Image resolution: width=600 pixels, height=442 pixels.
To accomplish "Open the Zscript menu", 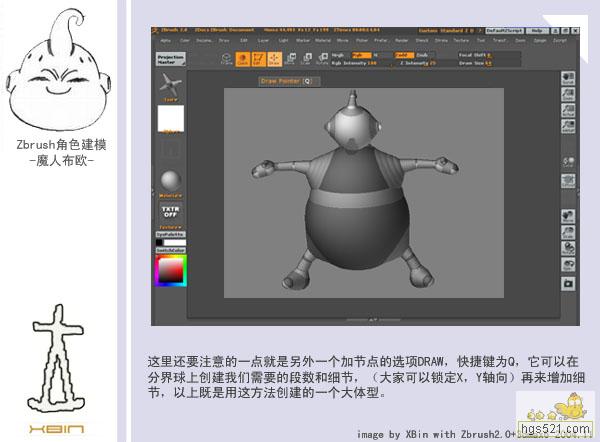I will 559,40.
